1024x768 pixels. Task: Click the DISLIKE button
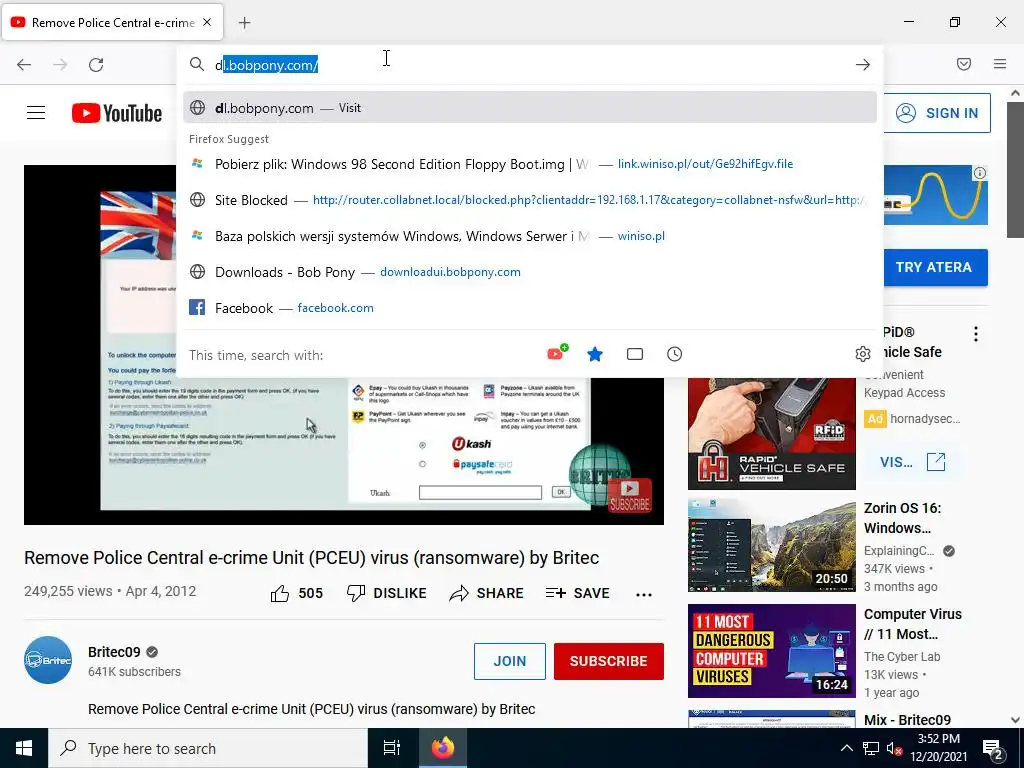(387, 593)
